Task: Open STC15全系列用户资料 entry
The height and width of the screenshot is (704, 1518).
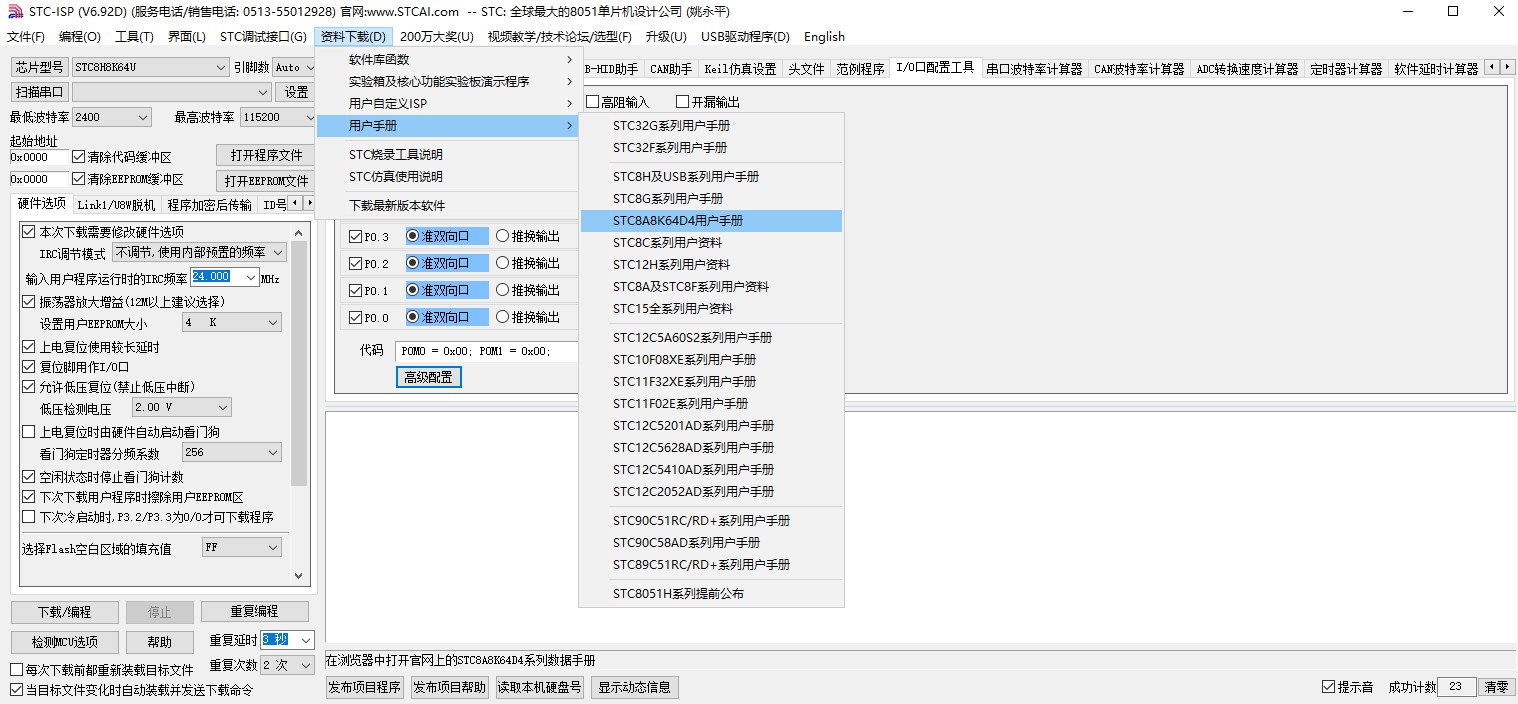Action: click(x=711, y=308)
